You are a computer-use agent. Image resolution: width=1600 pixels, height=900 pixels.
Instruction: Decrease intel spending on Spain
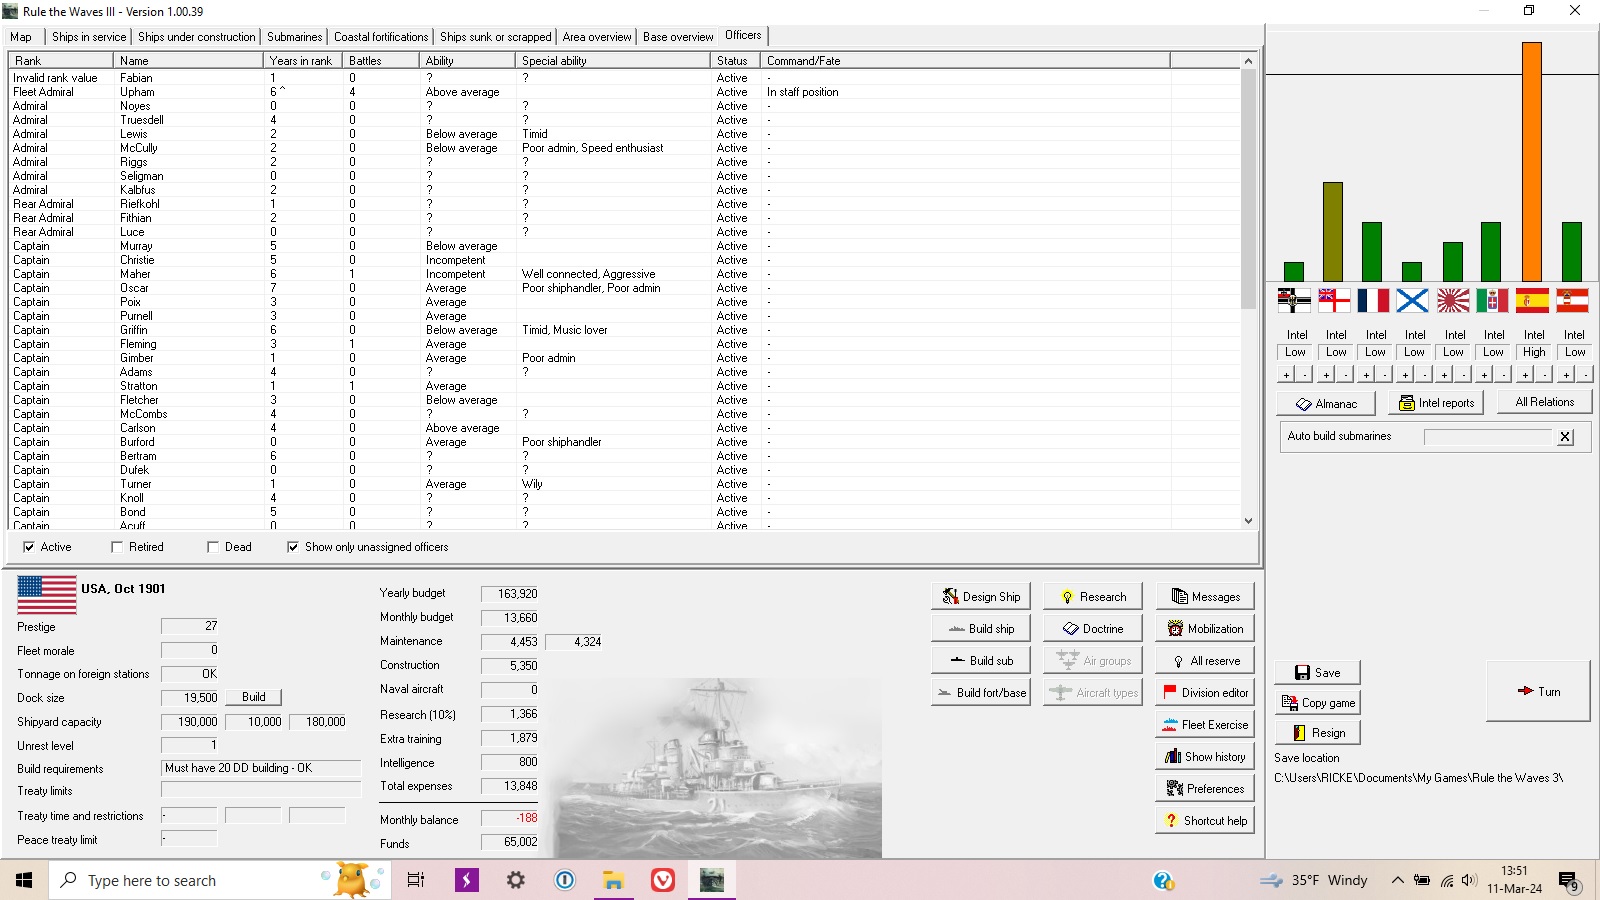point(1543,374)
